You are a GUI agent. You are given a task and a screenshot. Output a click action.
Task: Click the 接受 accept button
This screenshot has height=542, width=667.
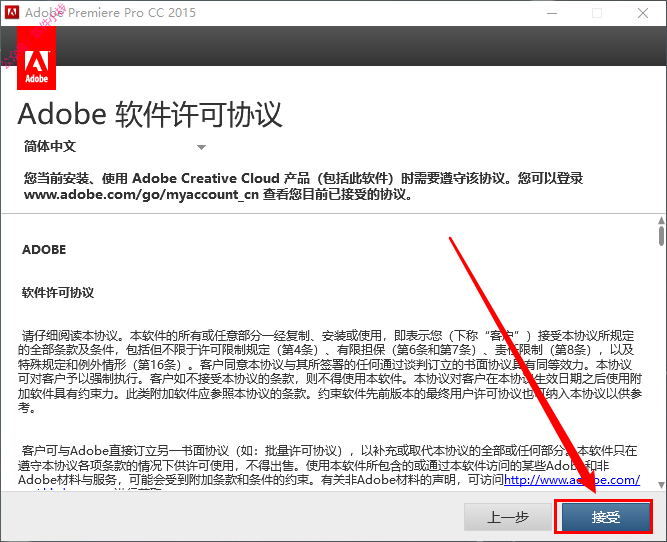click(606, 517)
